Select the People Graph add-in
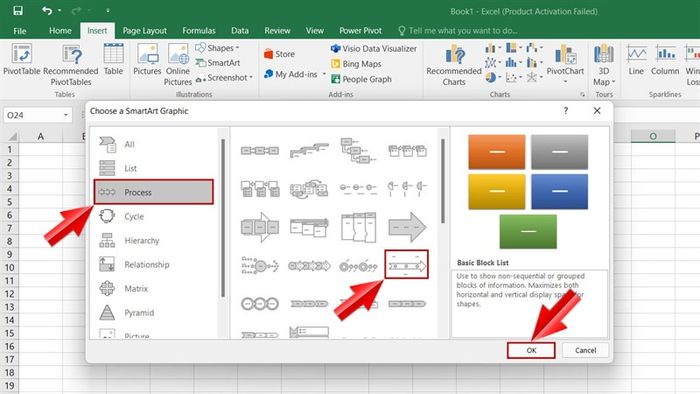The height and width of the screenshot is (394, 700). pos(361,79)
